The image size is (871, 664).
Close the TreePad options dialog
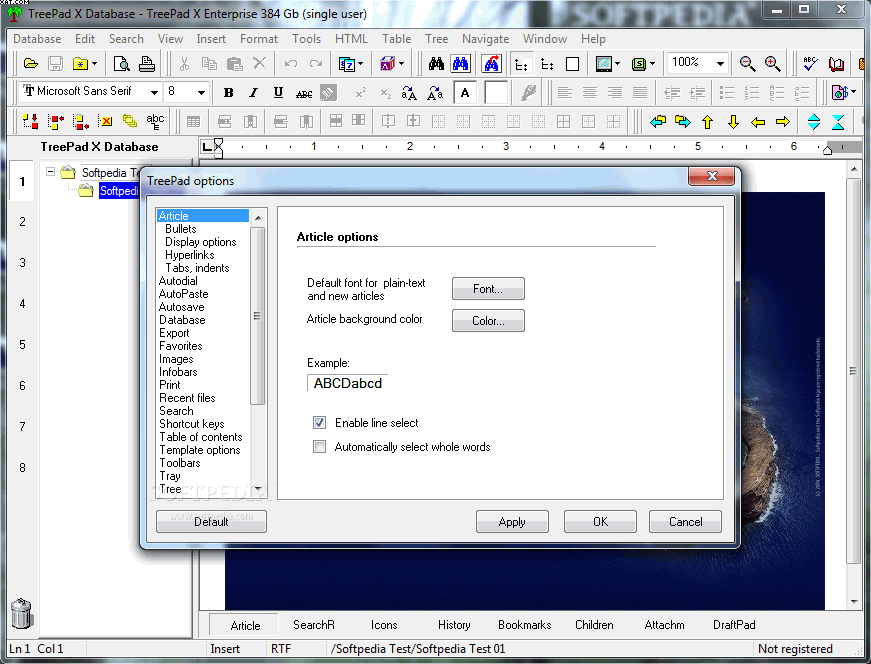(x=712, y=176)
